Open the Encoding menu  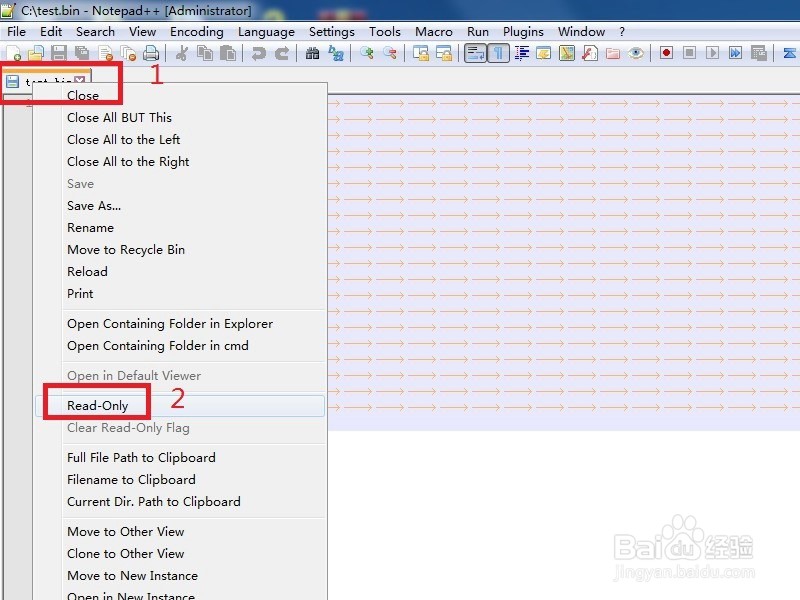[197, 32]
